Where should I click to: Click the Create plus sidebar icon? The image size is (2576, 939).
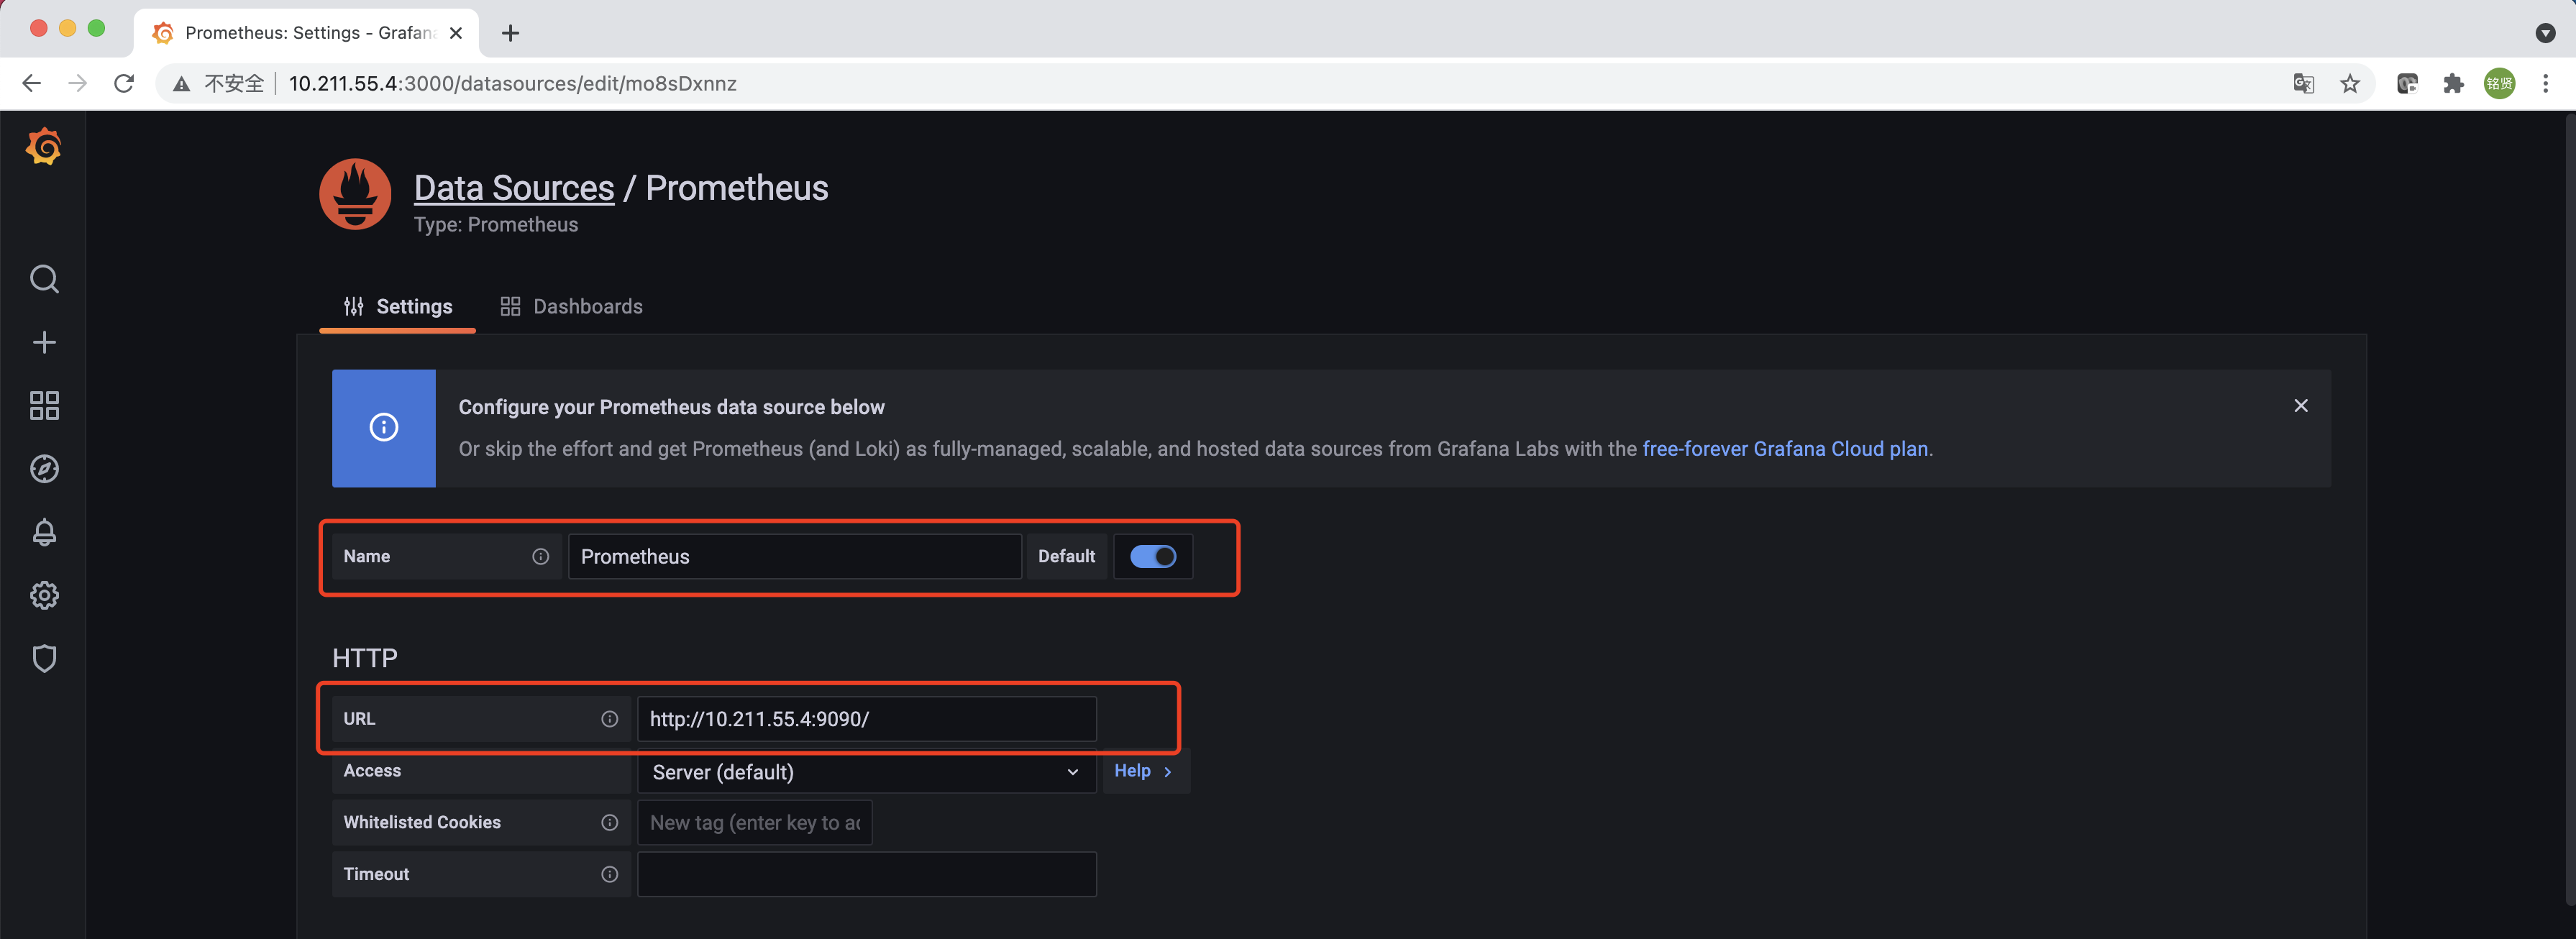point(44,342)
